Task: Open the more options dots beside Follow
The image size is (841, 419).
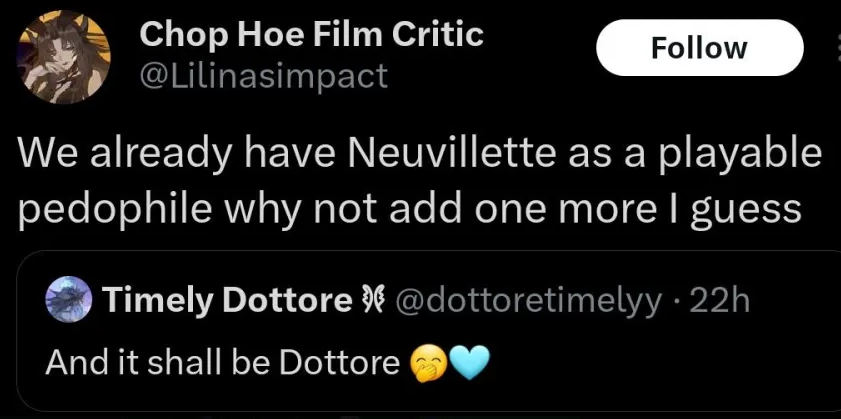Action: (x=838, y=48)
